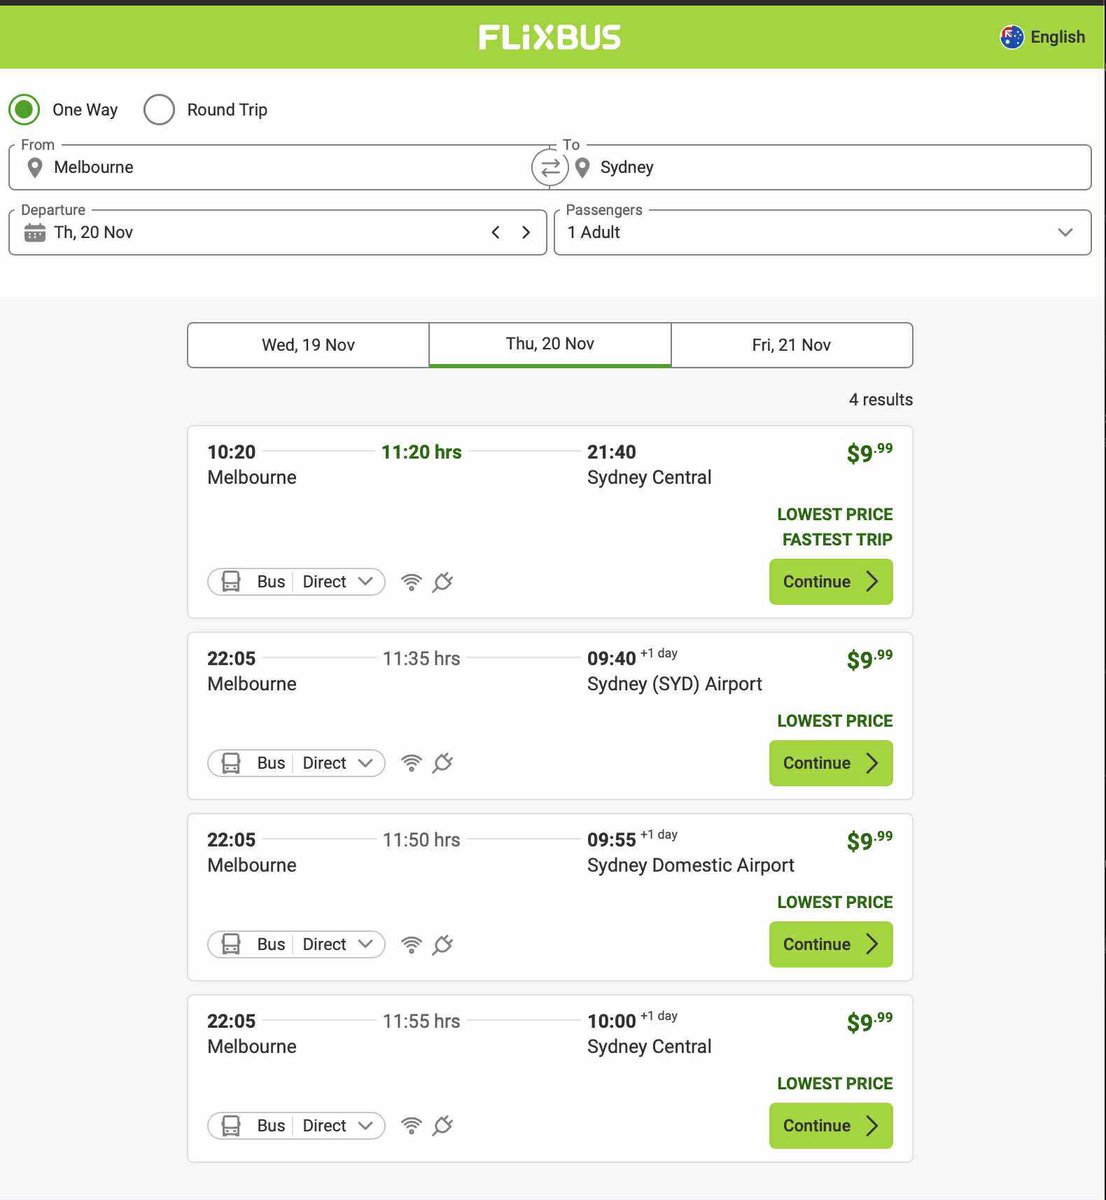1106x1200 pixels.
Task: Click the power outlet icon on the Sydney (SYD) Airport trip
Action: point(443,762)
